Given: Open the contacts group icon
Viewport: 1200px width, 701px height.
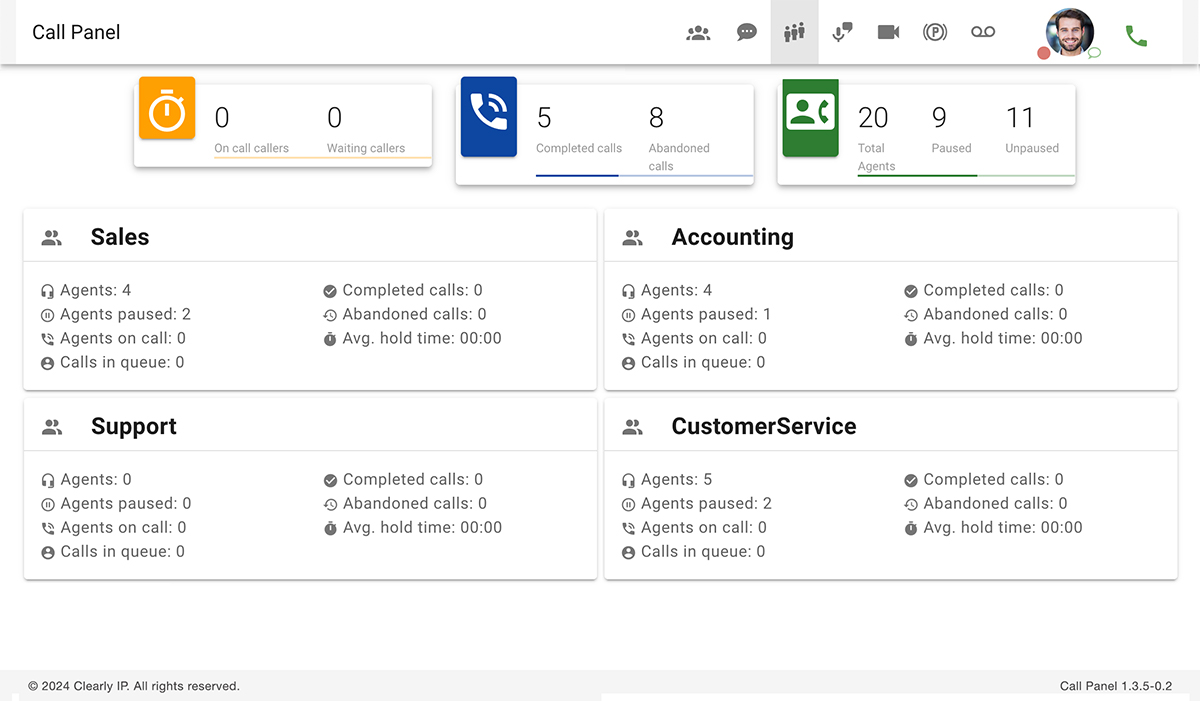Looking at the screenshot, I should [698, 33].
